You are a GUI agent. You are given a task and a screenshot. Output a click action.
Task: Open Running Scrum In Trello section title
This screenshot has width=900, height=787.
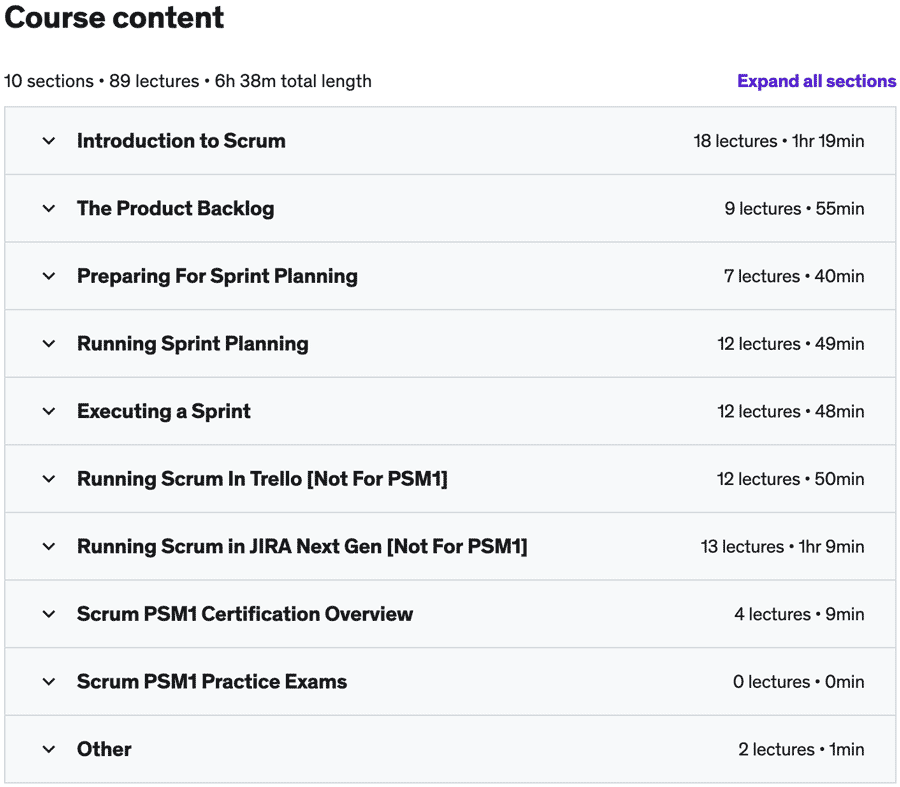tap(262, 479)
